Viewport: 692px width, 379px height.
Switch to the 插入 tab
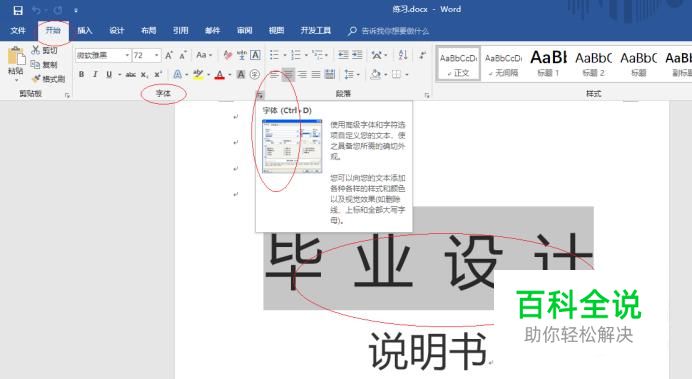[x=85, y=30]
